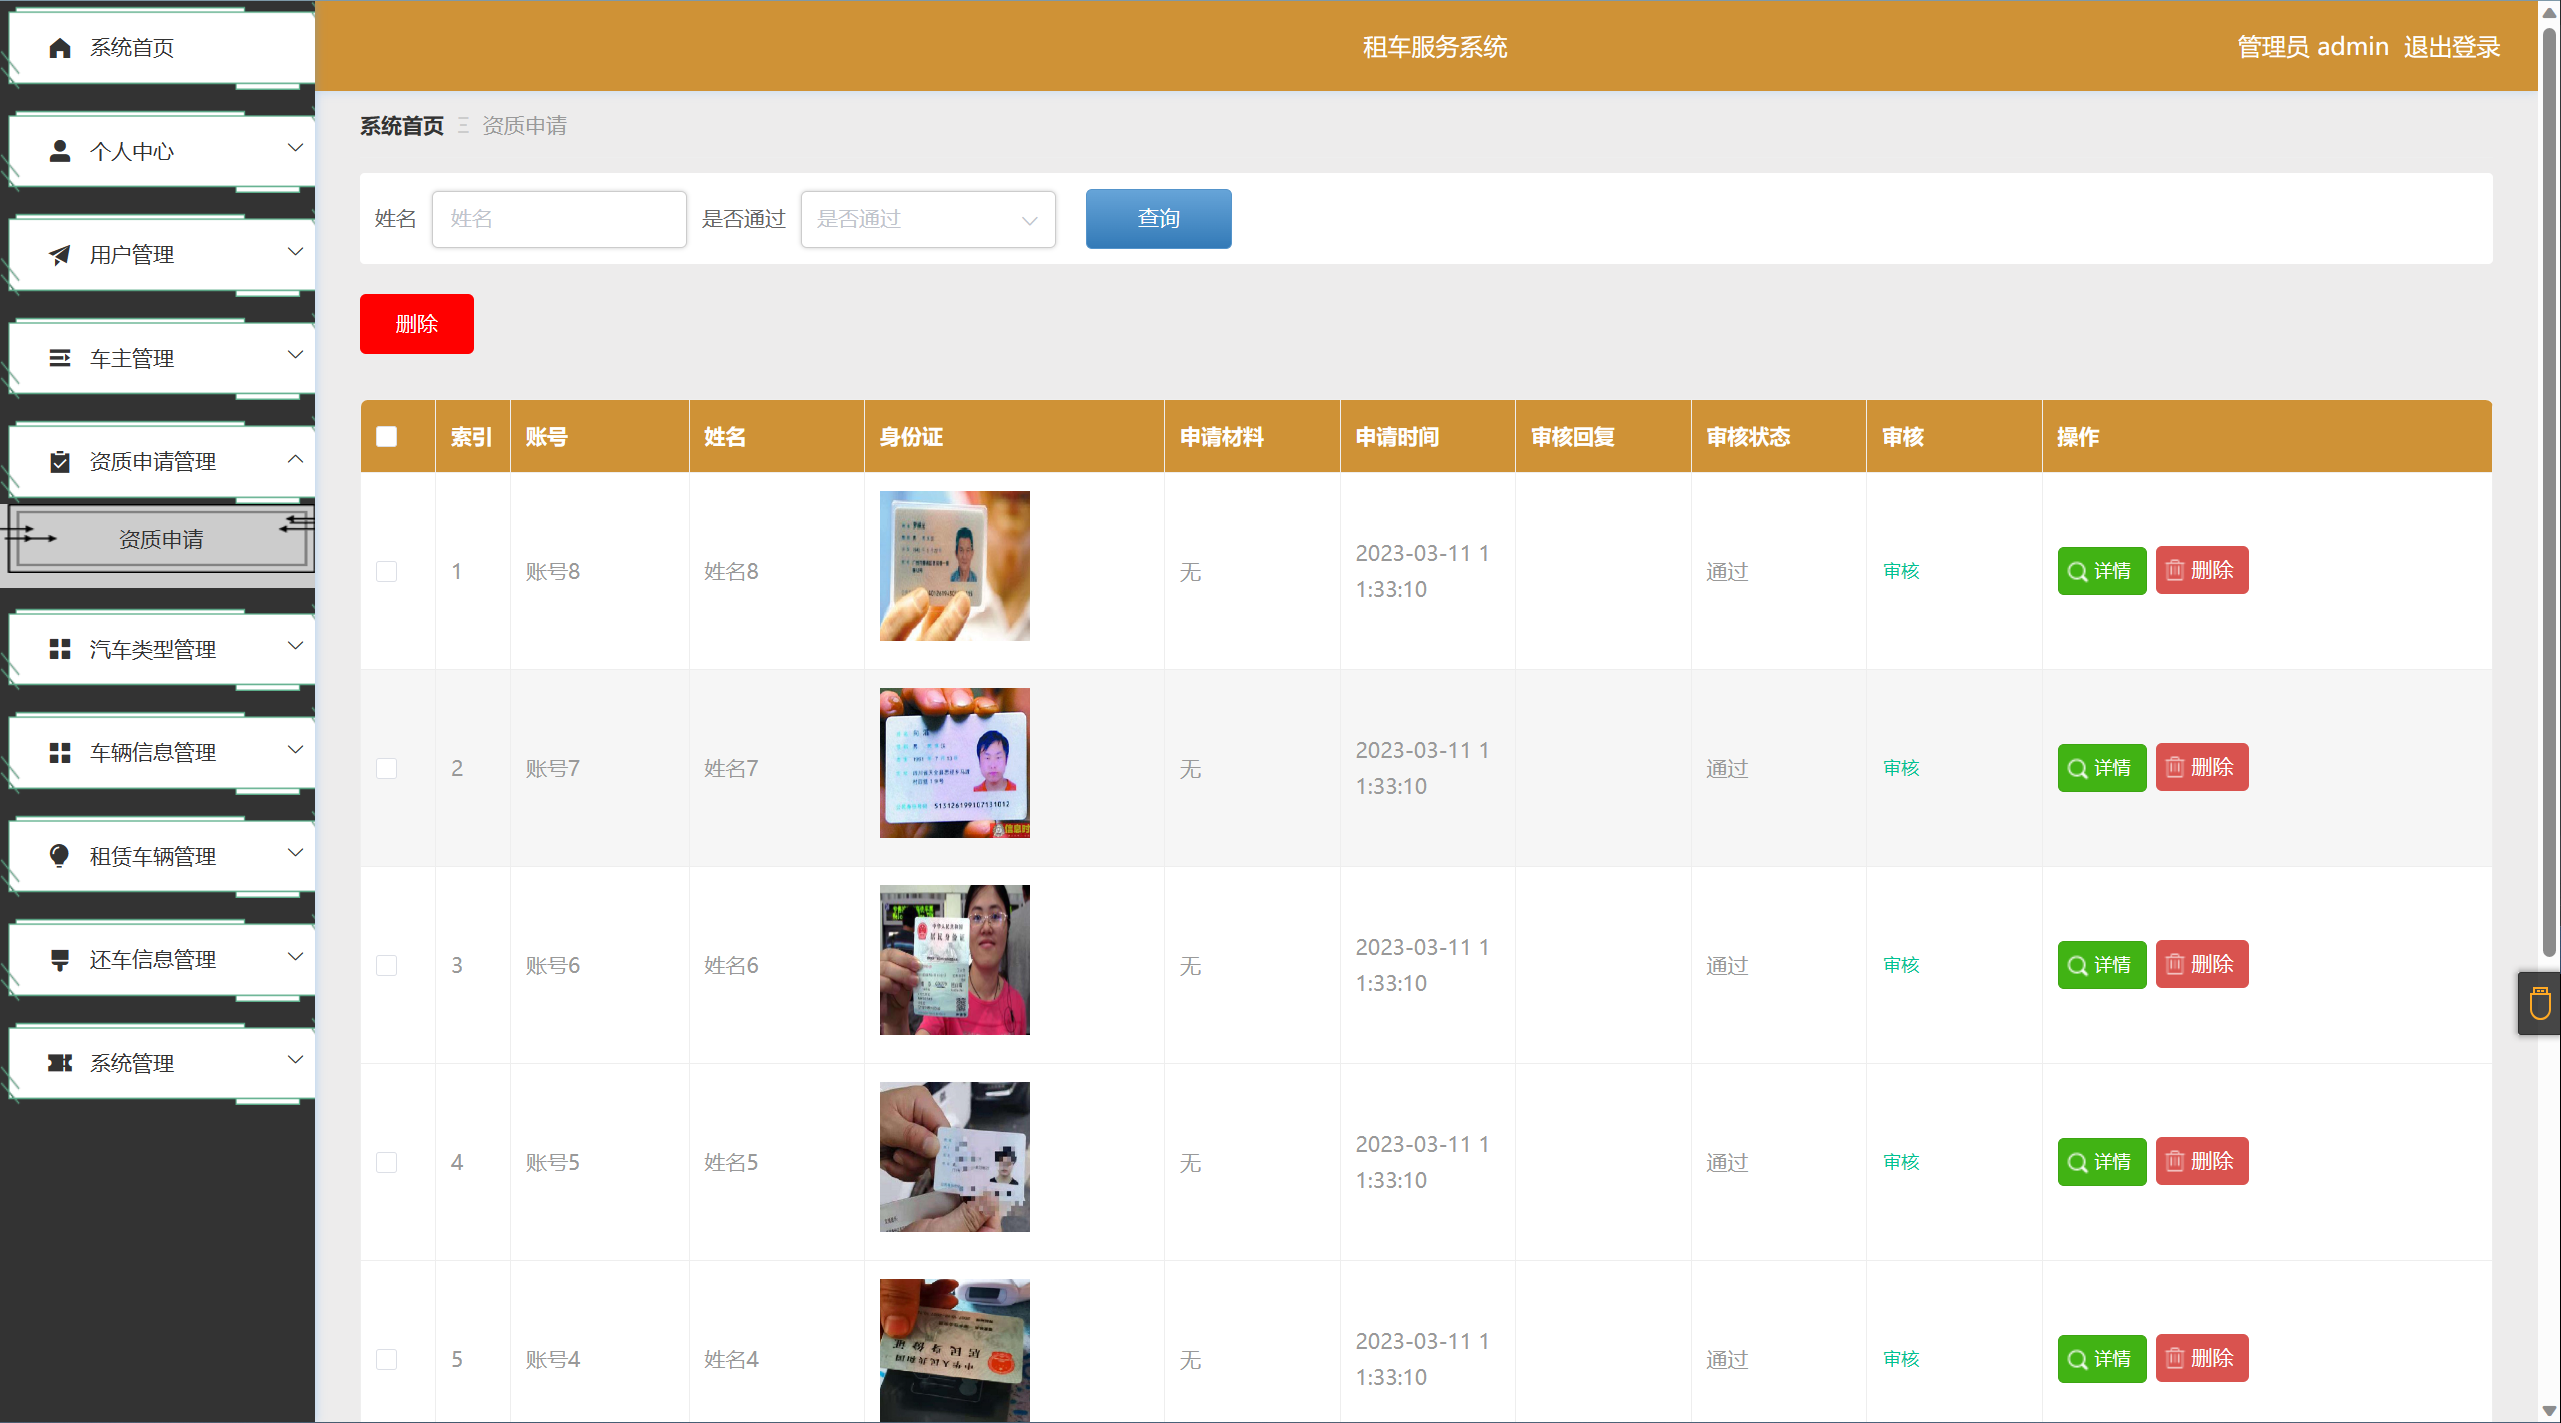This screenshot has width=2561, height=1423.
Task: Click the clipboard icon for 资质申请管理
Action: tap(60, 462)
